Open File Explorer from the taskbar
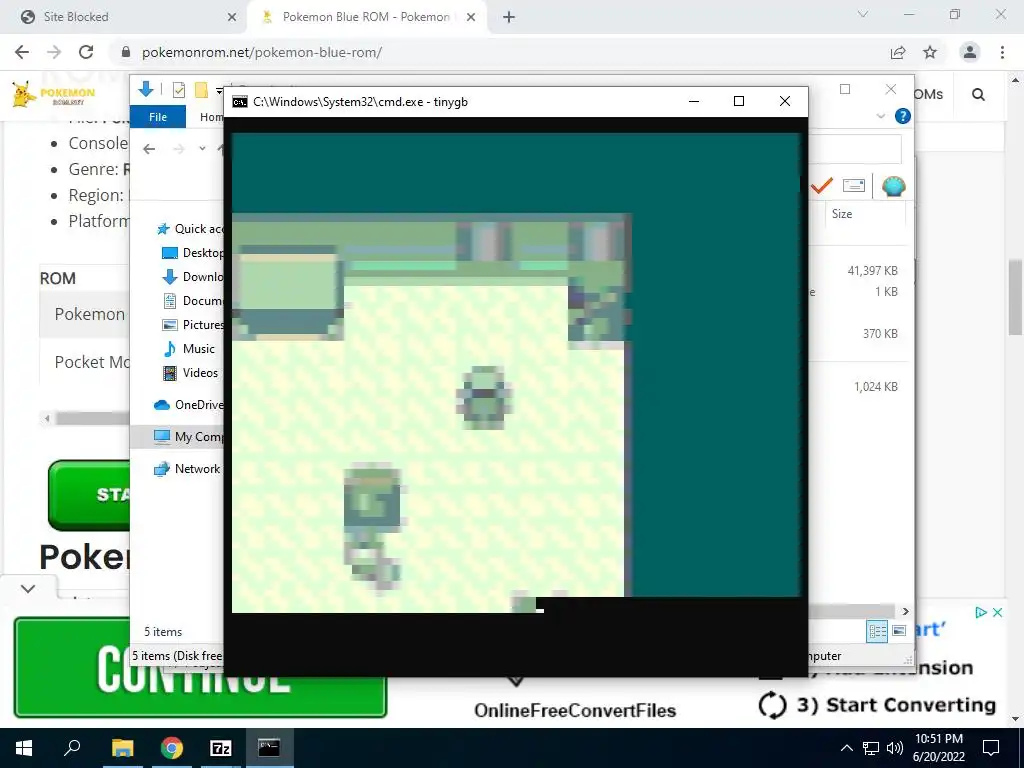The width and height of the screenshot is (1024, 768). [122, 748]
